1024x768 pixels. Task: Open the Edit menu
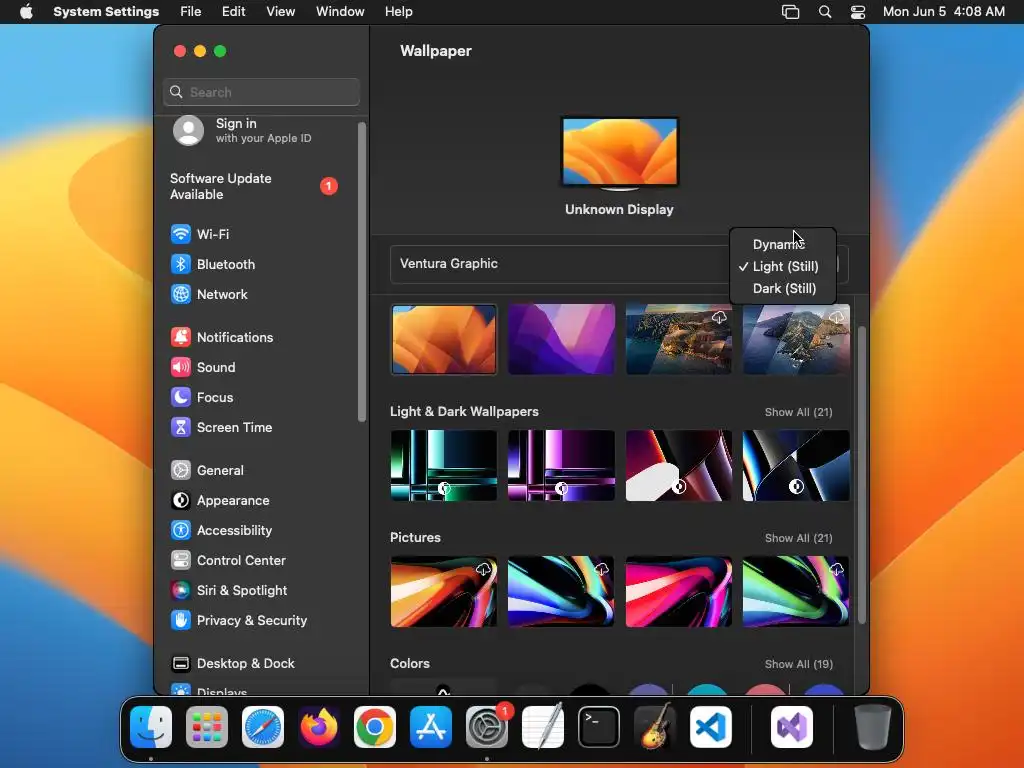click(233, 12)
